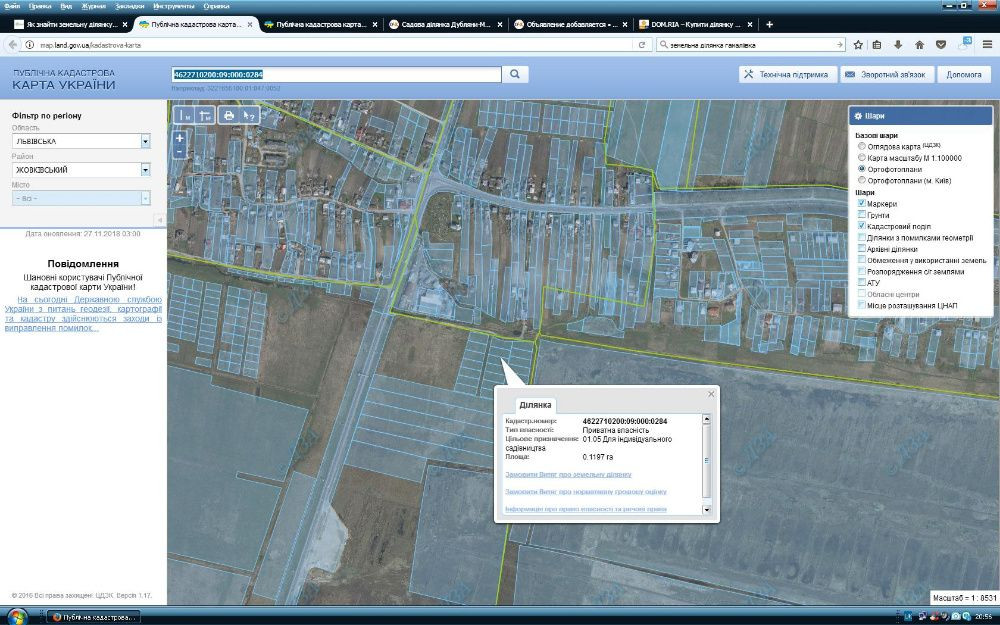
Task: Expand the Район dropdown (Жовківський)
Action: (x=145, y=170)
